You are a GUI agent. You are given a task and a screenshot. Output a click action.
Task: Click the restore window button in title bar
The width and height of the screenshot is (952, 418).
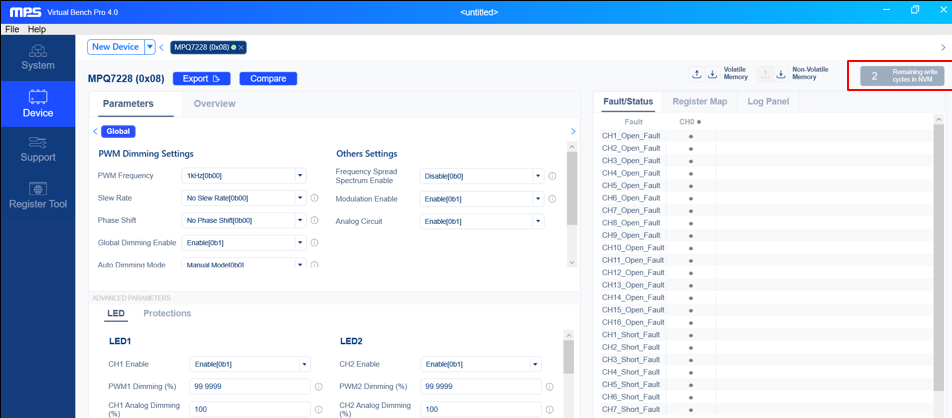pyautogui.click(x=914, y=10)
